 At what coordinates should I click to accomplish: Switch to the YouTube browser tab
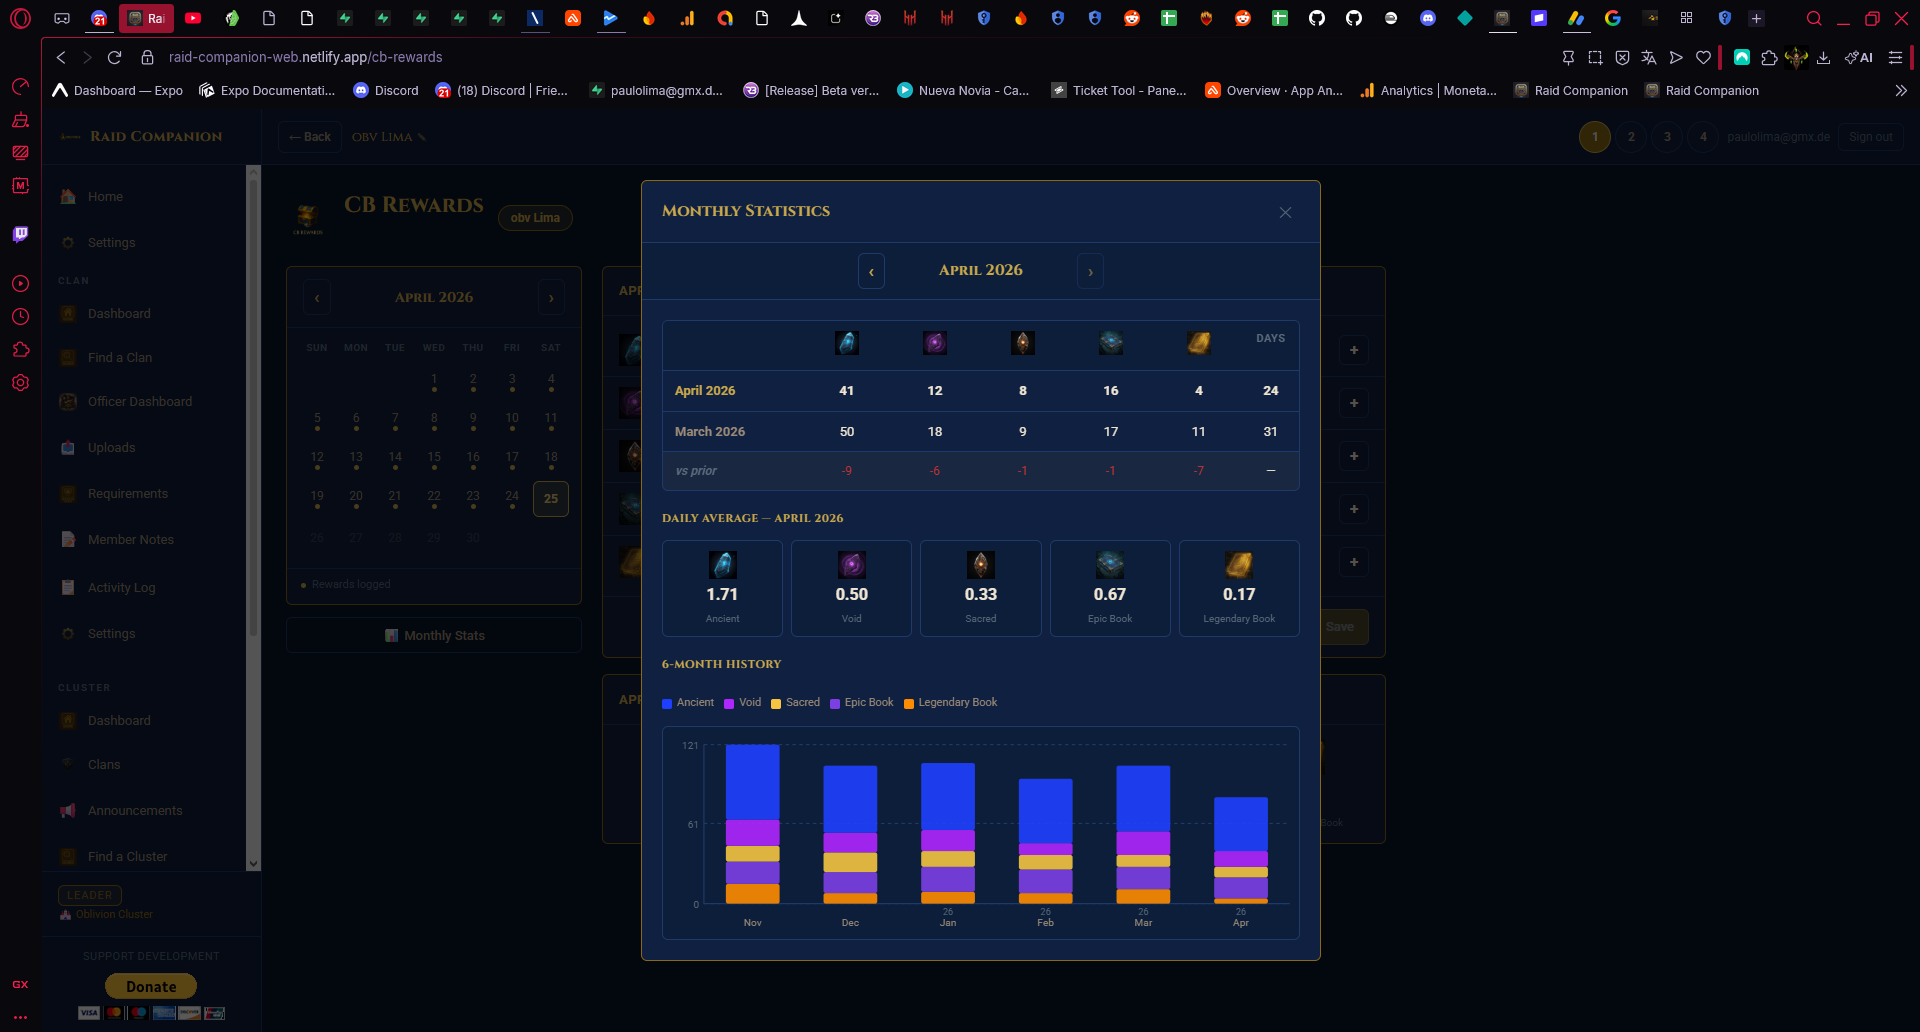tap(193, 18)
